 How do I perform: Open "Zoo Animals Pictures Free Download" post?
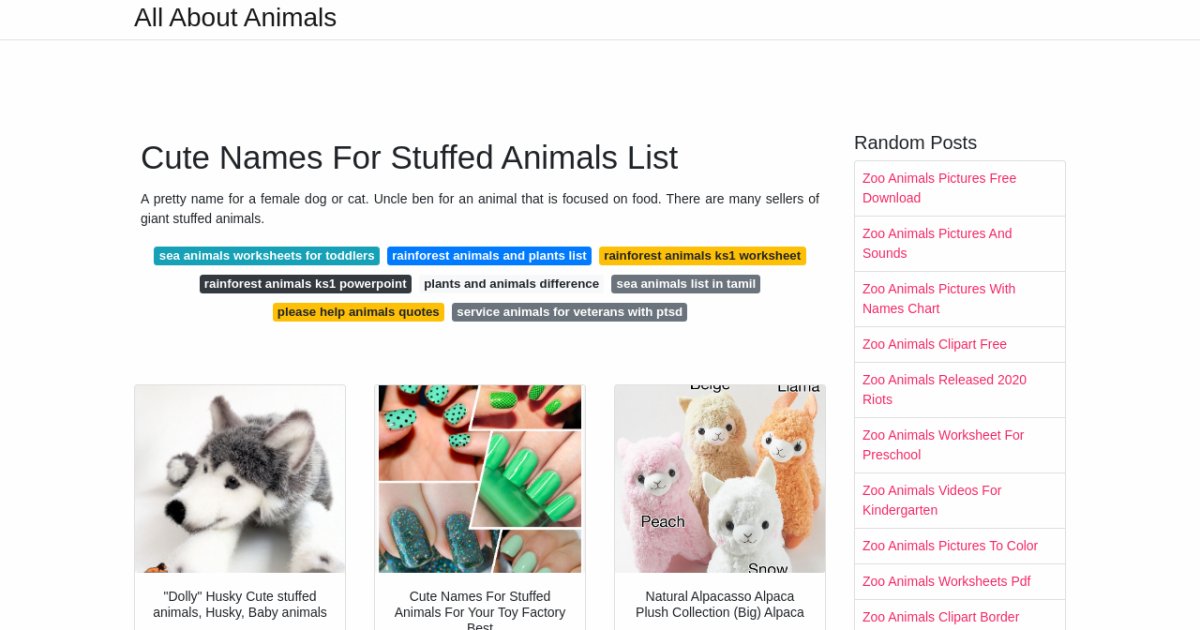coord(939,188)
